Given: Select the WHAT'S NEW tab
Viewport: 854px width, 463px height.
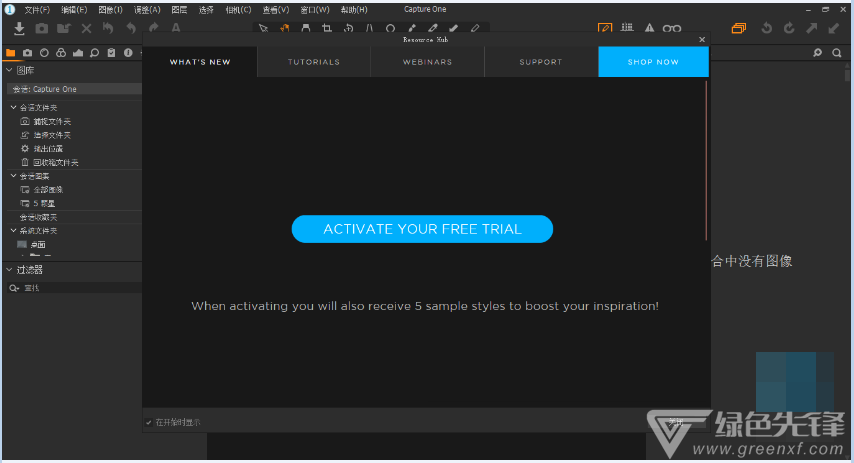Looking at the screenshot, I should 200,62.
